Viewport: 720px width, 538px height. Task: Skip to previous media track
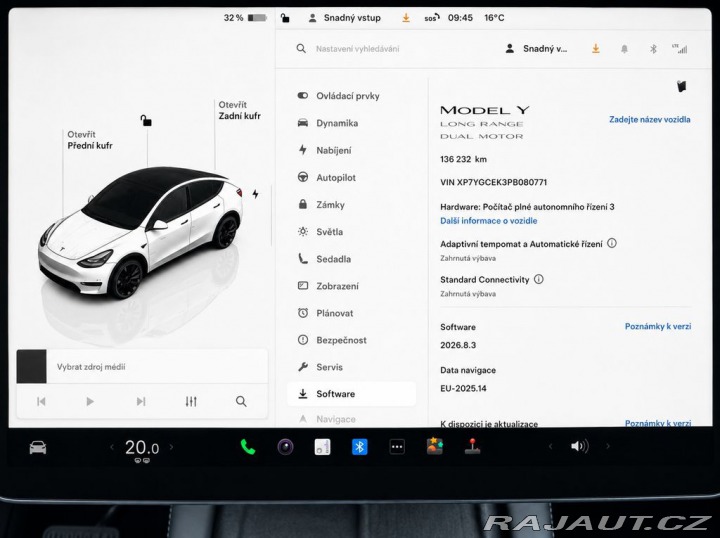click(x=41, y=402)
